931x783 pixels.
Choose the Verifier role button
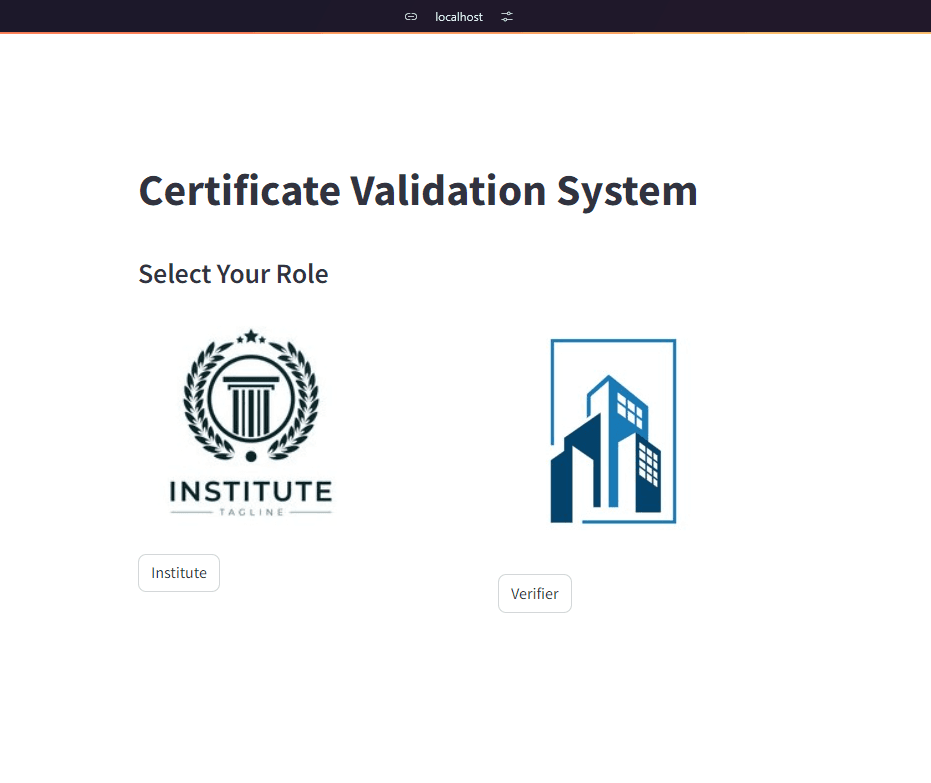pyautogui.click(x=534, y=593)
